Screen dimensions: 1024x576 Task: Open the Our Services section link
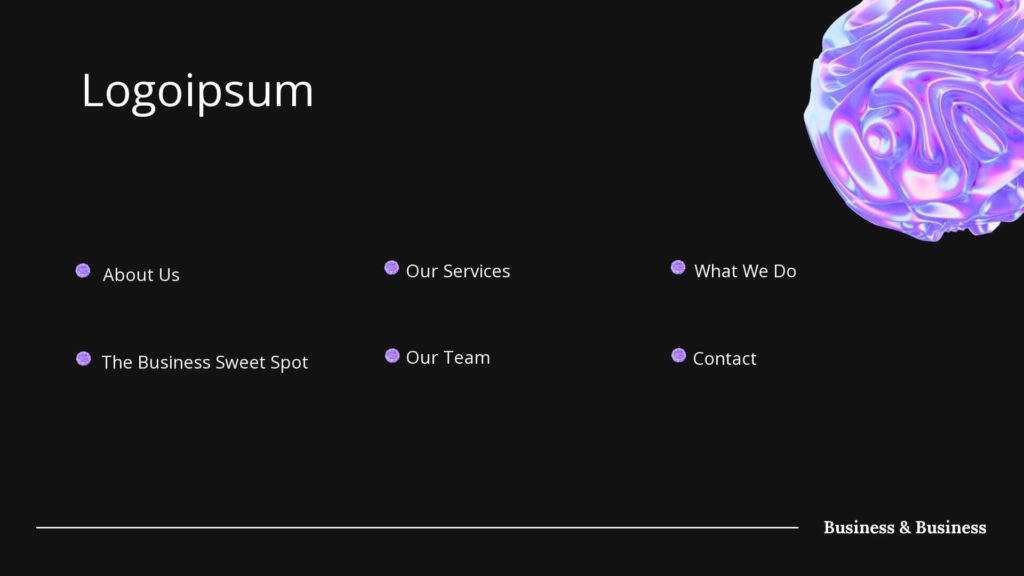click(x=458, y=271)
